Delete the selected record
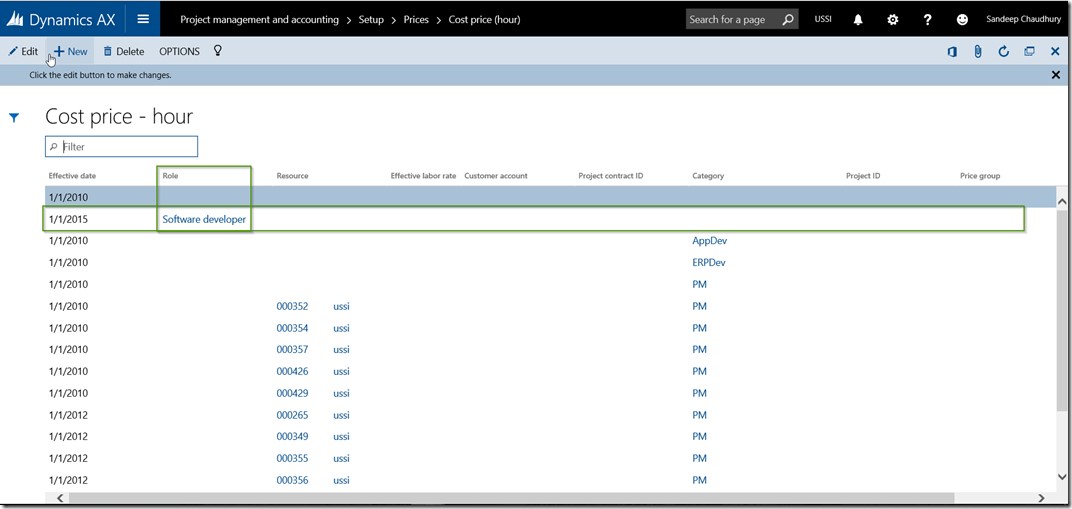The height and width of the screenshot is (509, 1072). (124, 51)
